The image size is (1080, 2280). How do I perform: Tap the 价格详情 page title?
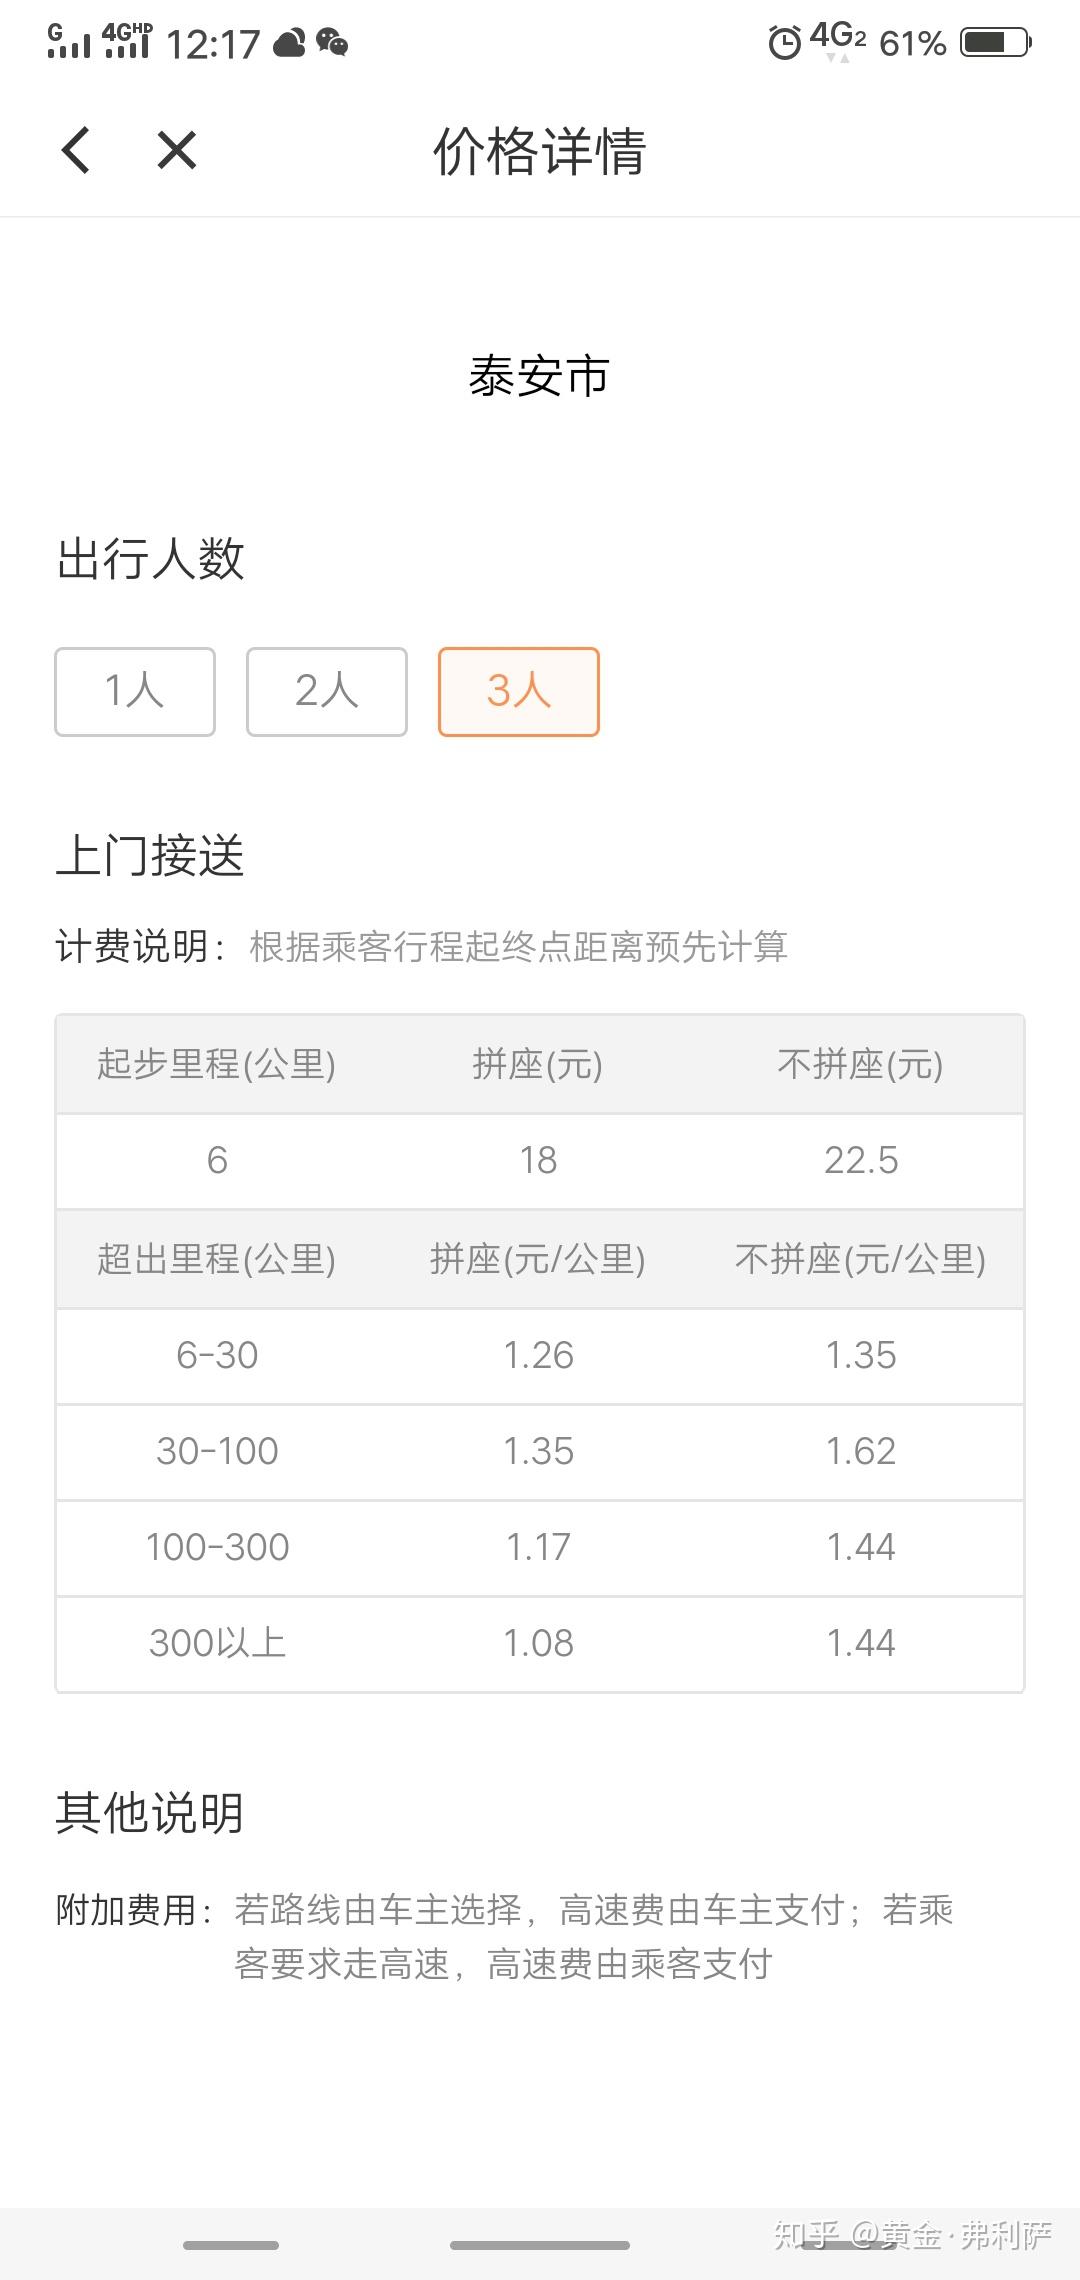(x=539, y=152)
